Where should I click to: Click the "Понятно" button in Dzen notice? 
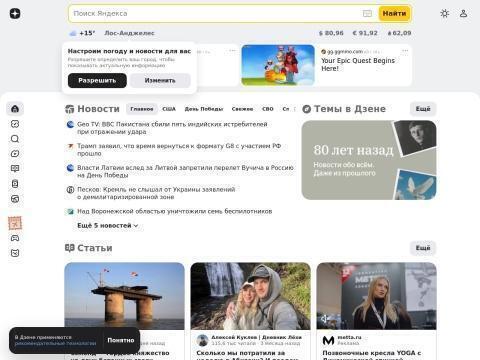click(121, 340)
